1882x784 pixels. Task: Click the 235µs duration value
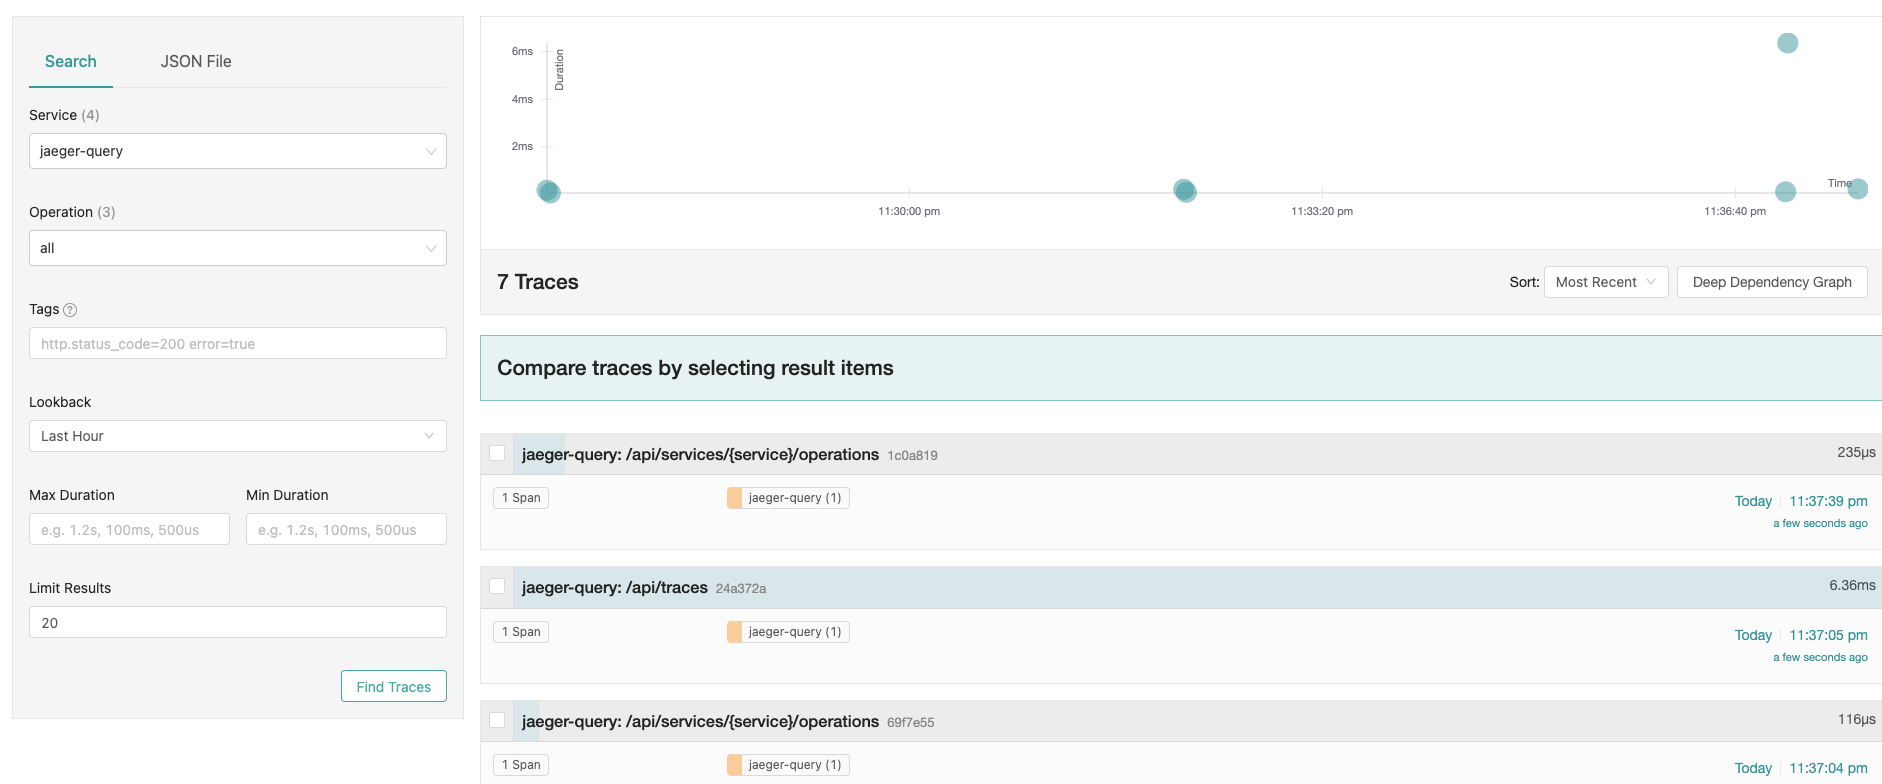click(x=1856, y=452)
